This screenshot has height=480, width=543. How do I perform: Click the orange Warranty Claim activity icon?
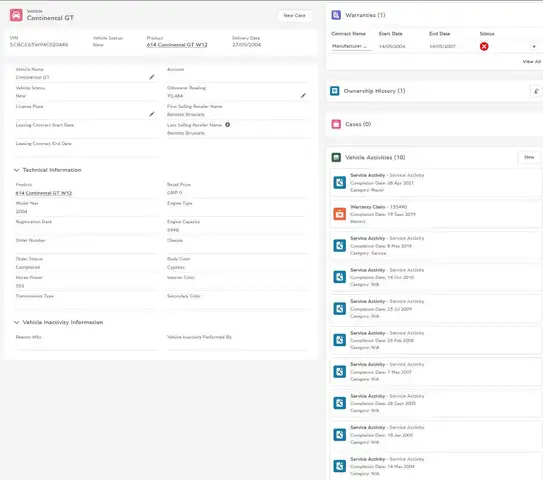[339, 214]
